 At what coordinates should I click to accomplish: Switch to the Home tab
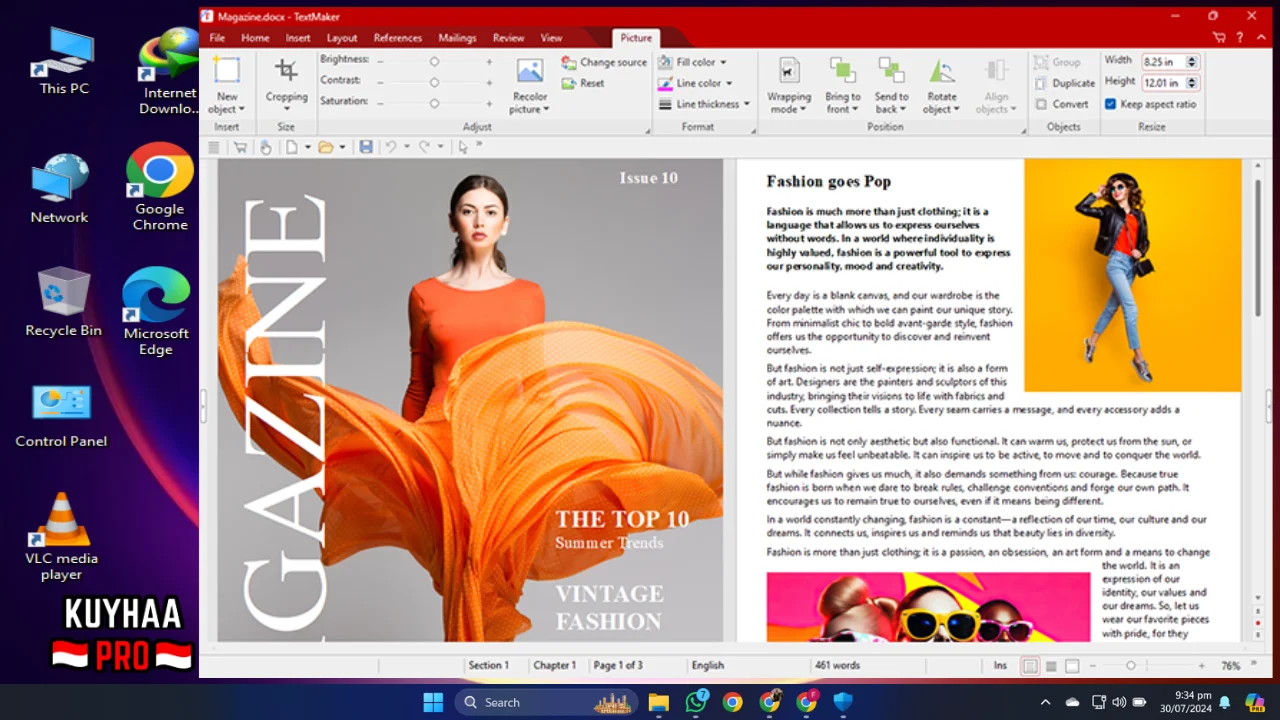[255, 38]
